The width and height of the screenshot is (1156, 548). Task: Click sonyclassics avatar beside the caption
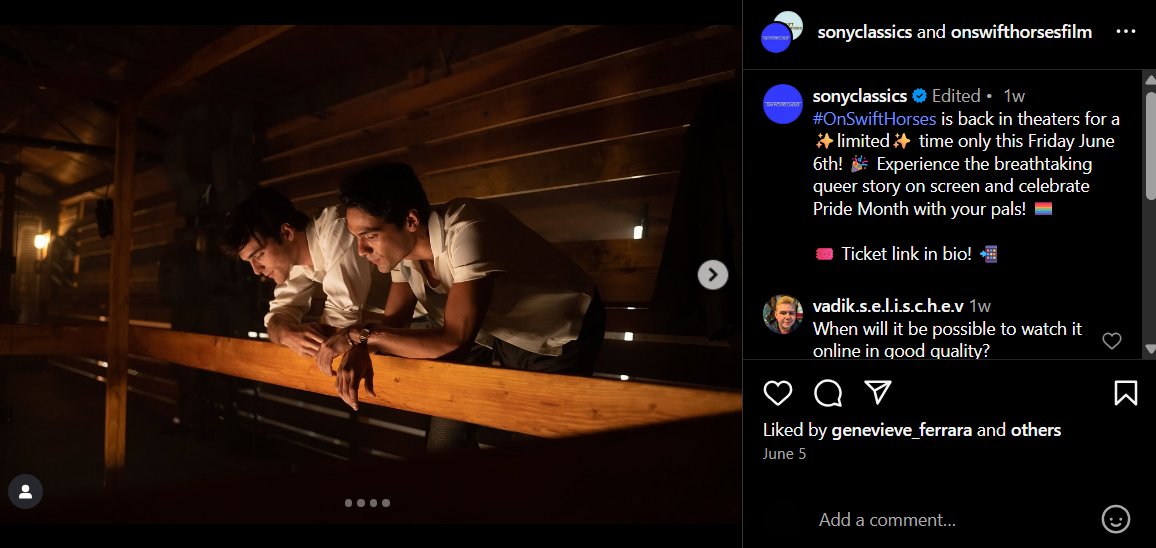click(x=783, y=104)
